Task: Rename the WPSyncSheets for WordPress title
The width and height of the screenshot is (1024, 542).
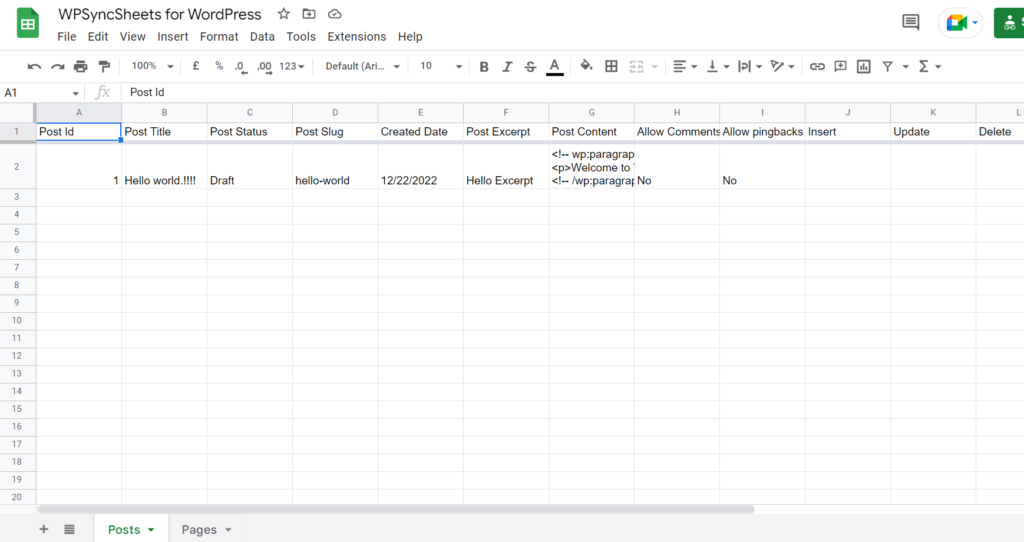Action: (x=159, y=14)
